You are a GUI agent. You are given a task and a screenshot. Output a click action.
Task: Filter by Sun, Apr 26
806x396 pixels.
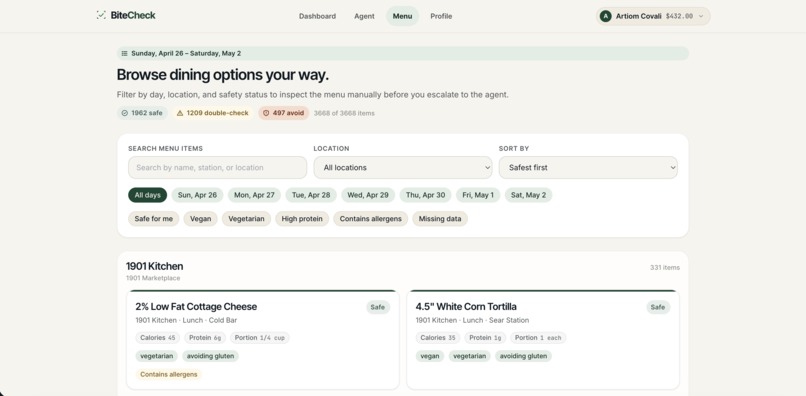pos(197,195)
